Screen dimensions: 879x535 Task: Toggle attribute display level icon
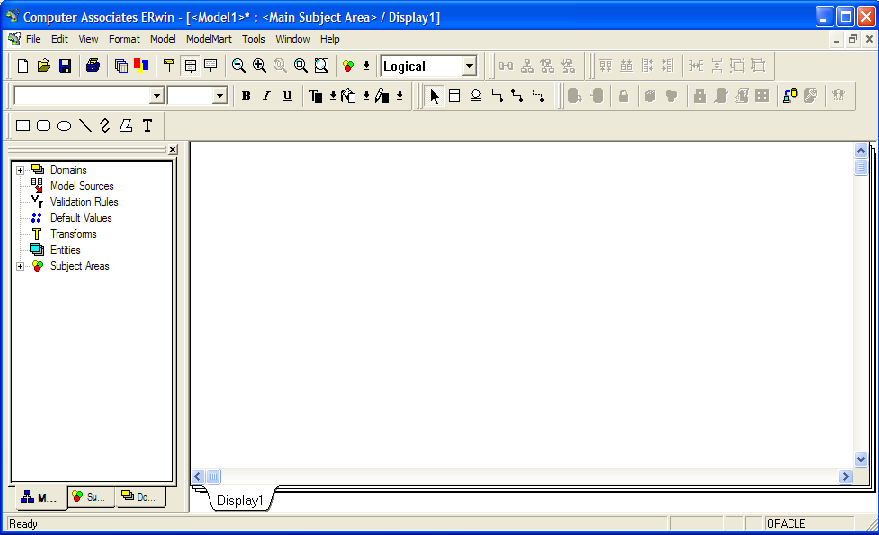pyautogui.click(x=190, y=66)
